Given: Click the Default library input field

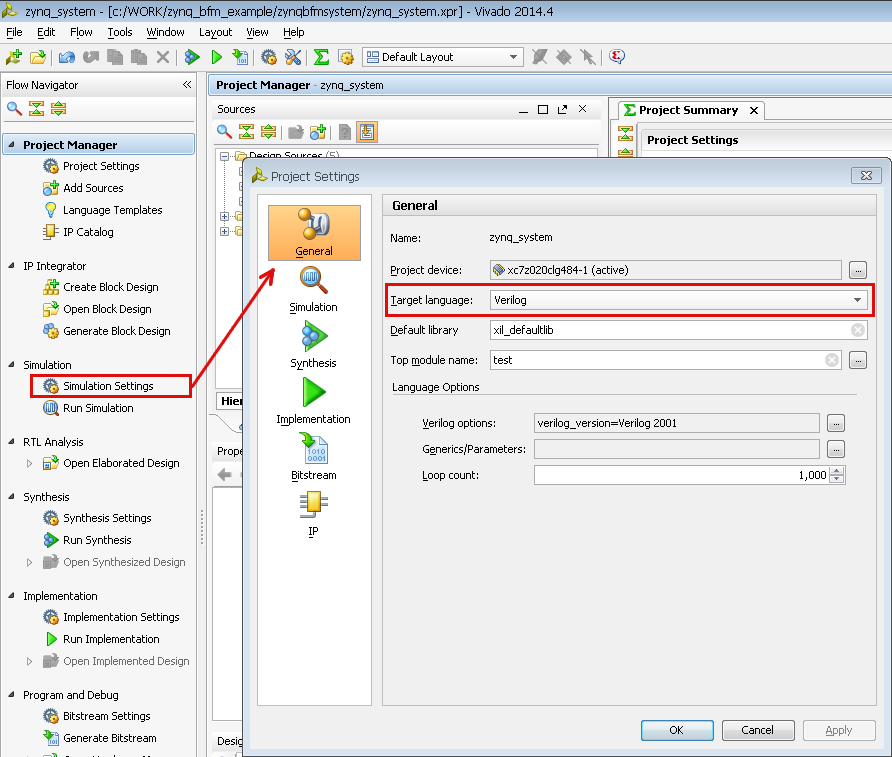Looking at the screenshot, I should [678, 330].
